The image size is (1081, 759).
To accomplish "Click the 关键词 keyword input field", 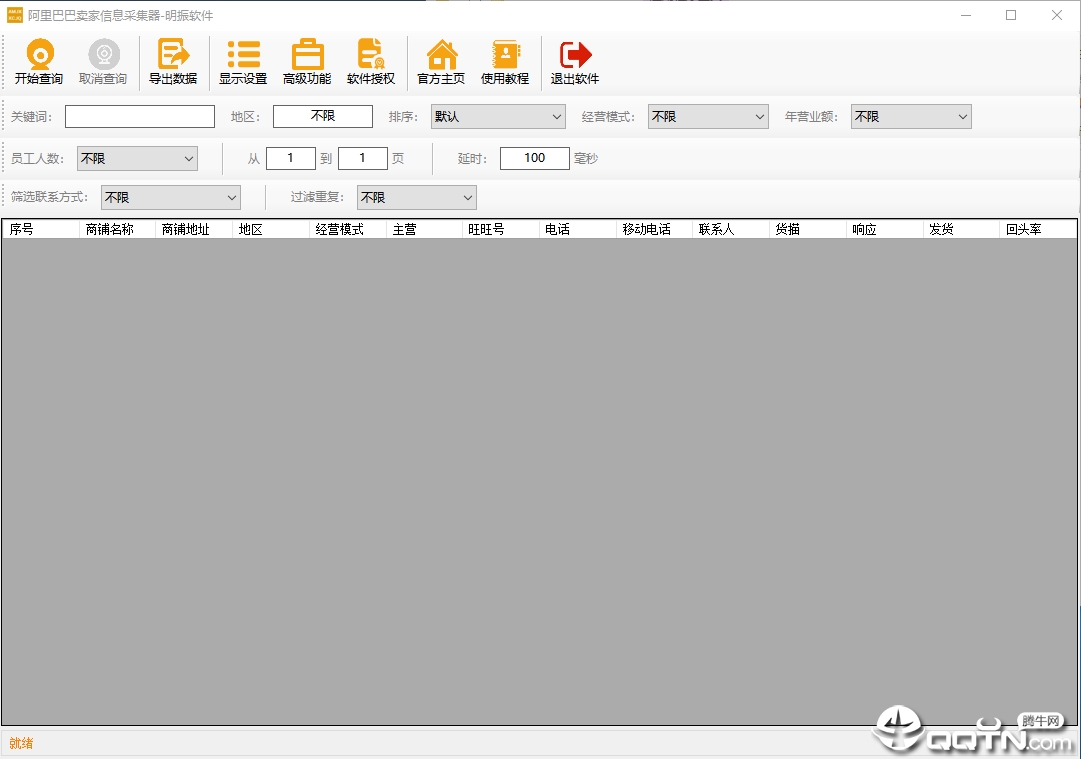I will 140,117.
